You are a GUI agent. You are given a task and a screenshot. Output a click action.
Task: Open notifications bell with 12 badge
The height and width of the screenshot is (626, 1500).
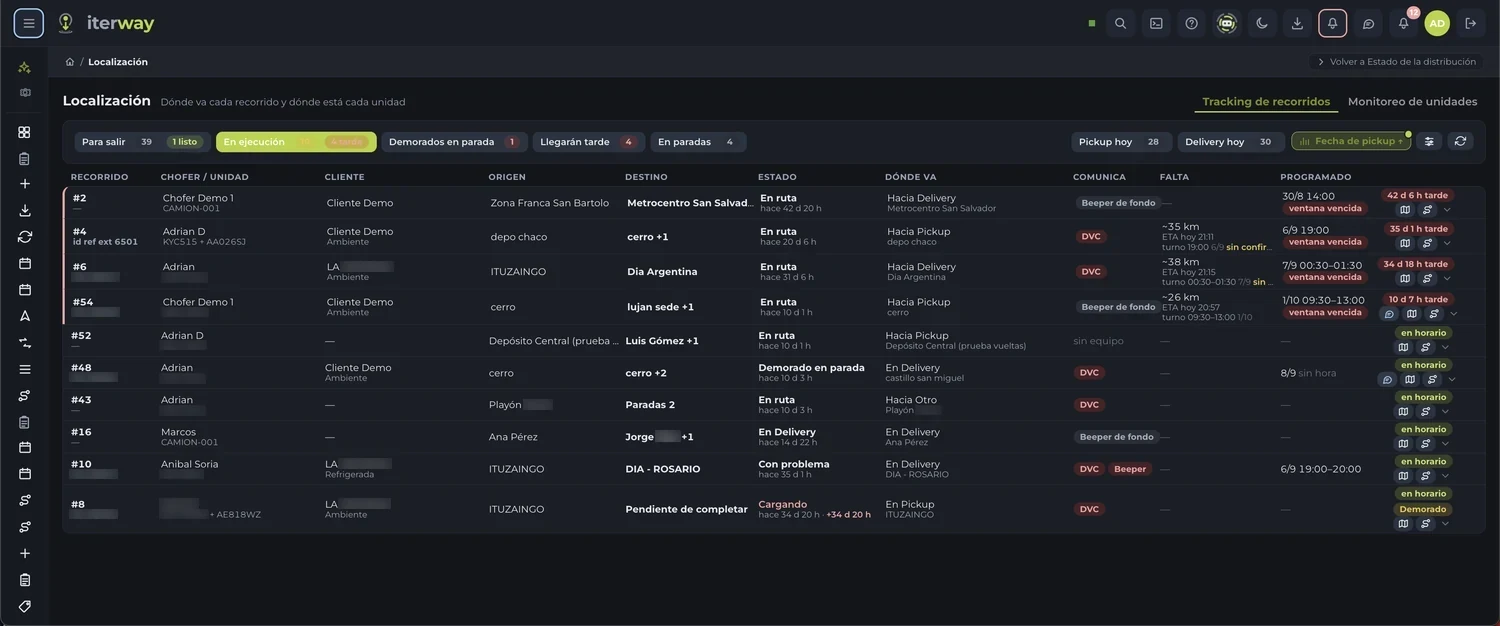click(1403, 23)
